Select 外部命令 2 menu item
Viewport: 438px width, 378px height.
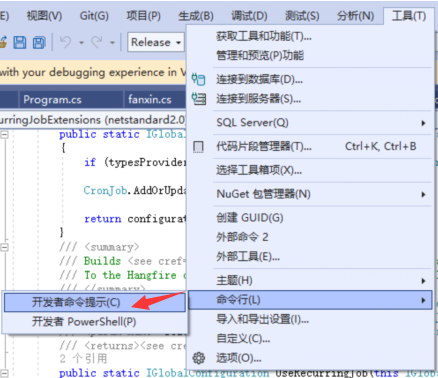pos(242,237)
